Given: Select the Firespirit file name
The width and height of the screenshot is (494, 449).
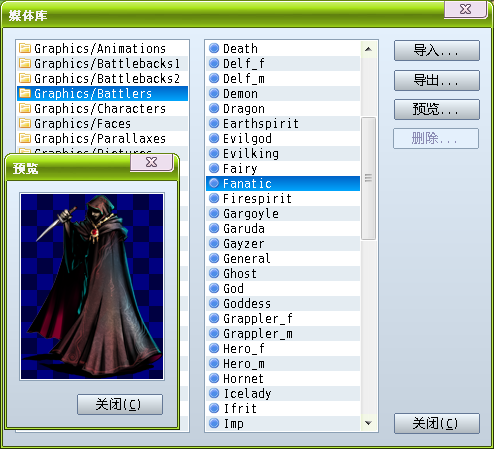Looking at the screenshot, I should [x=257, y=199].
